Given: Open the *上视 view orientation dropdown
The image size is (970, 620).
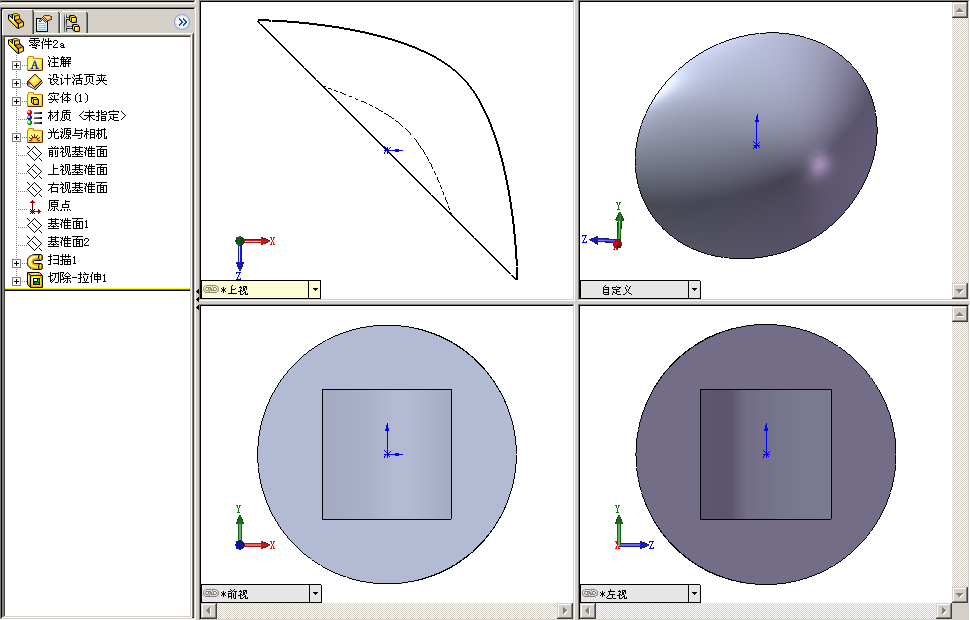Looking at the screenshot, I should tap(315, 290).
